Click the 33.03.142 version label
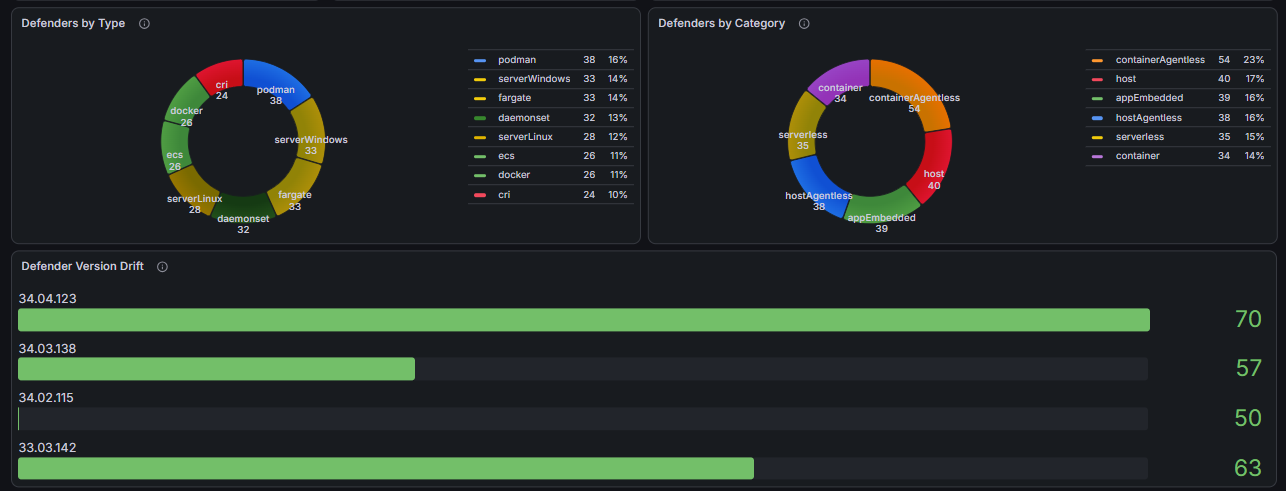The height and width of the screenshot is (491, 1286). [47, 447]
